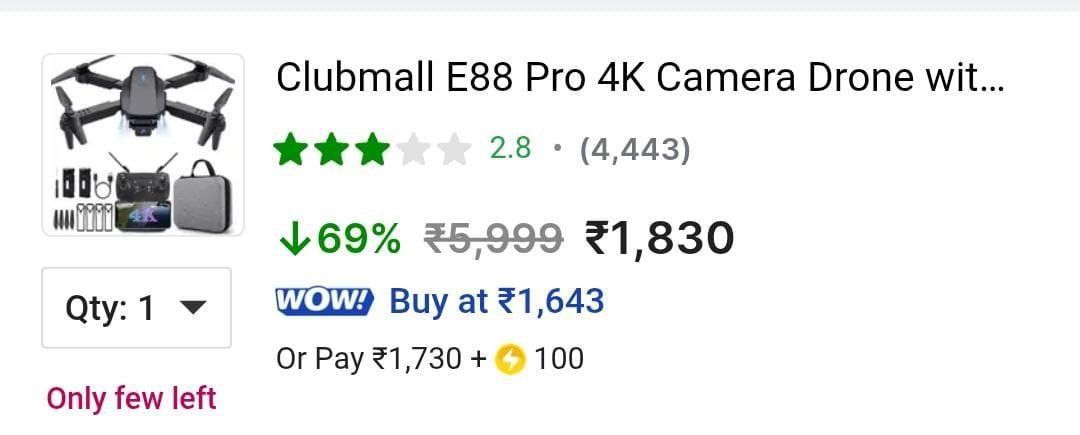This screenshot has width=1080, height=435.
Task: Click the 2.8 rating score
Action: pyautogui.click(x=510, y=148)
